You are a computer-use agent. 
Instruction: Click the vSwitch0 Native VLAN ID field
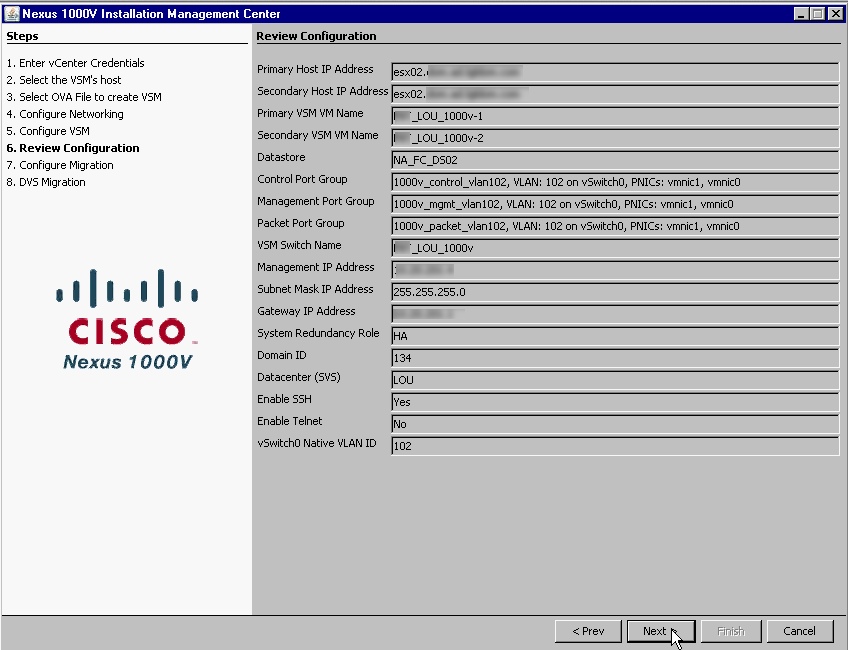click(x=615, y=446)
